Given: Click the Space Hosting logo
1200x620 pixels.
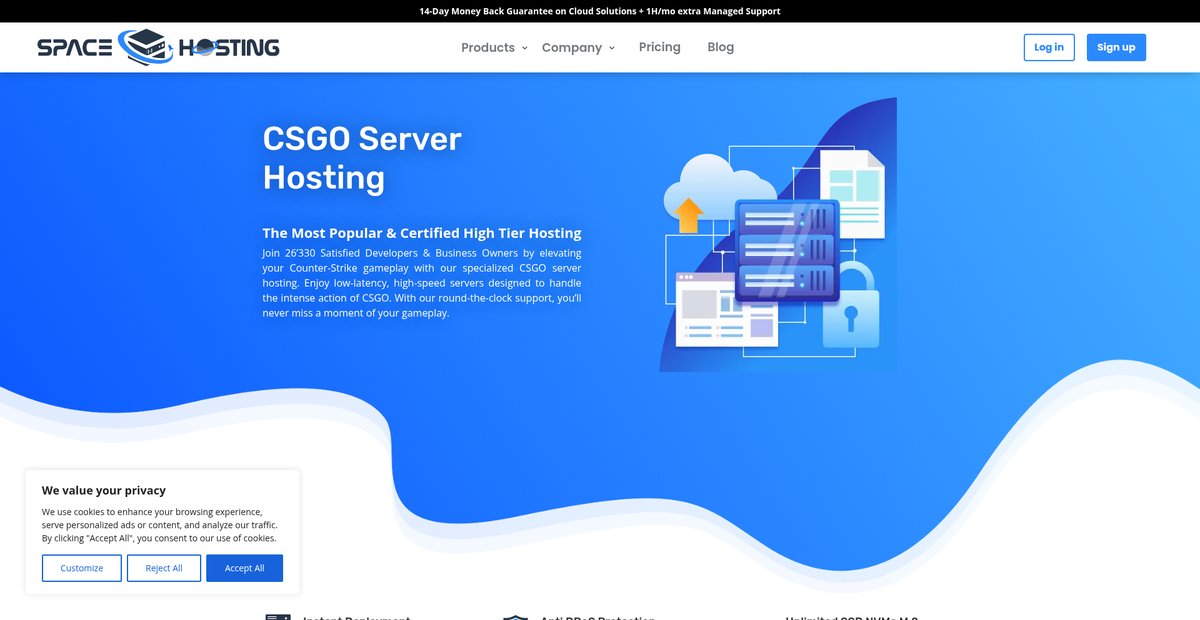Looking at the screenshot, I should (158, 47).
